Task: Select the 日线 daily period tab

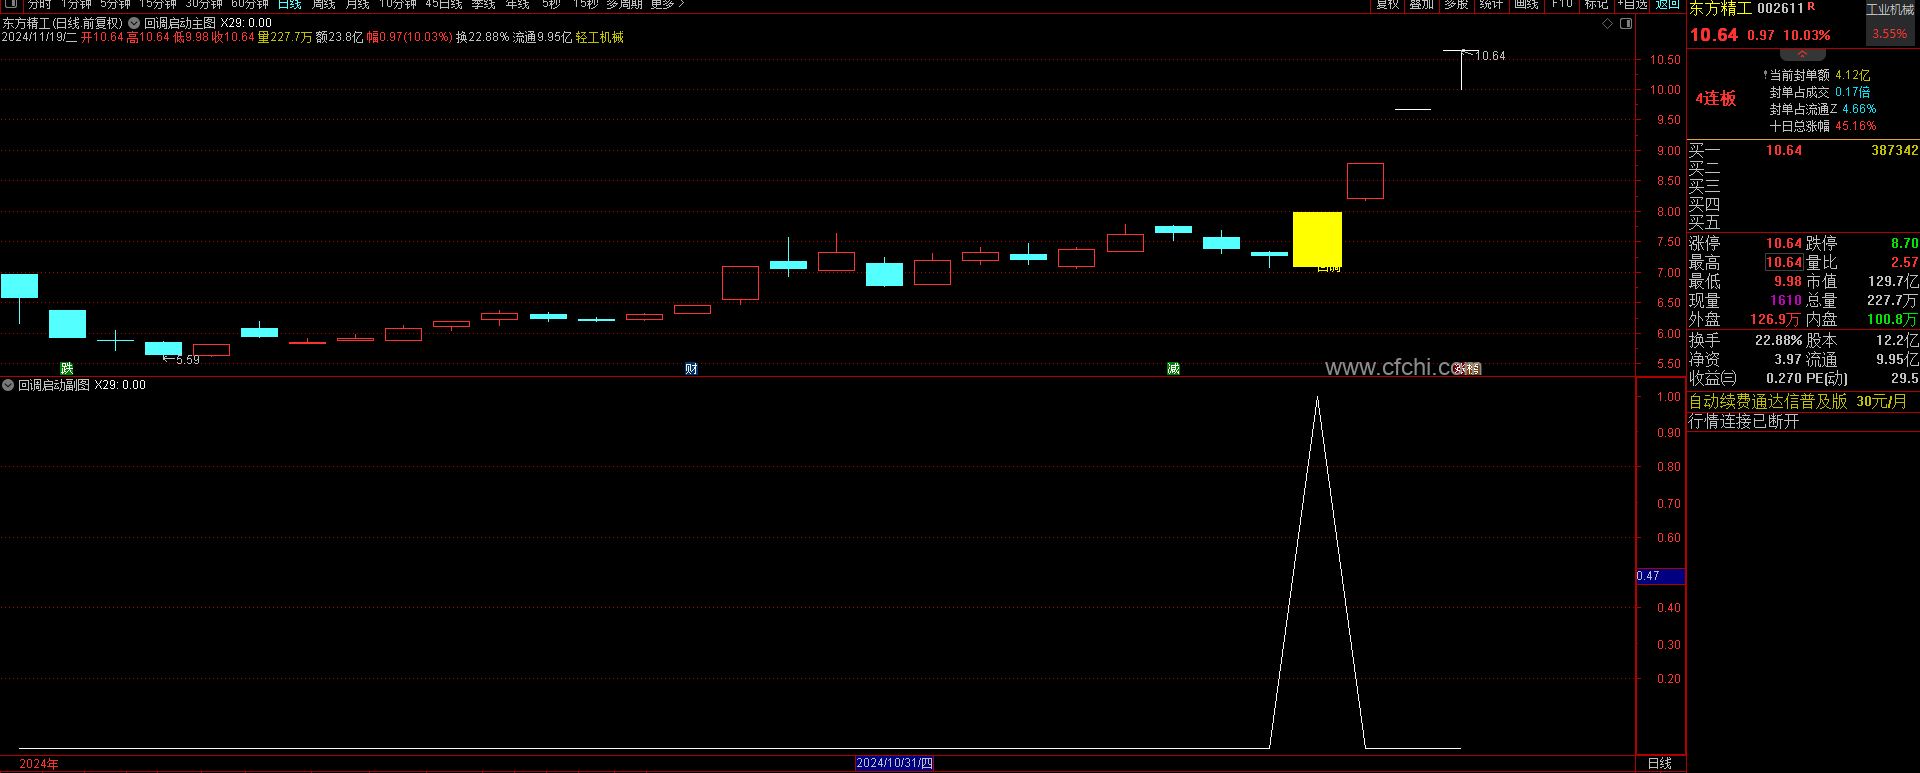Action: coord(290,4)
